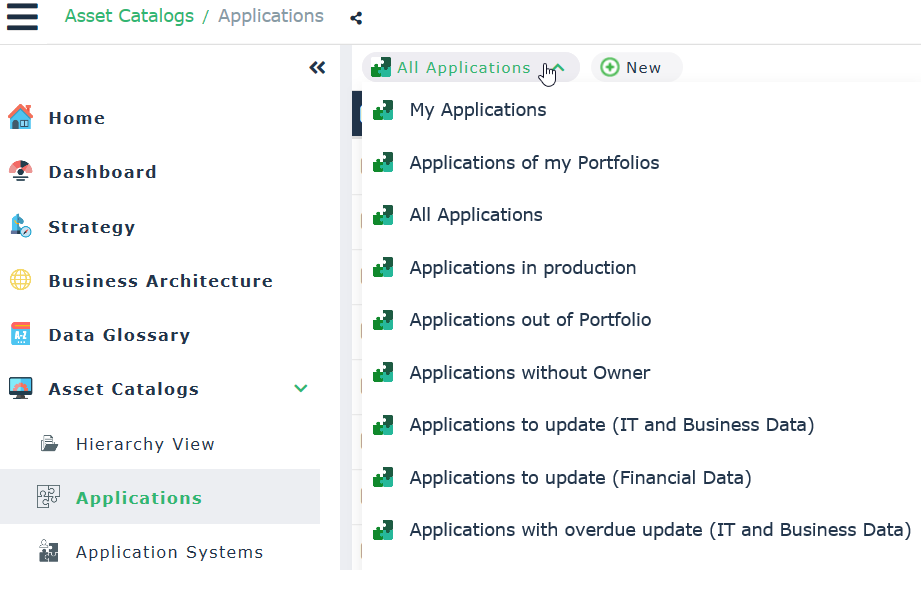Click the Hierarchy View folder icon
This screenshot has width=921, height=592.
coord(48,444)
